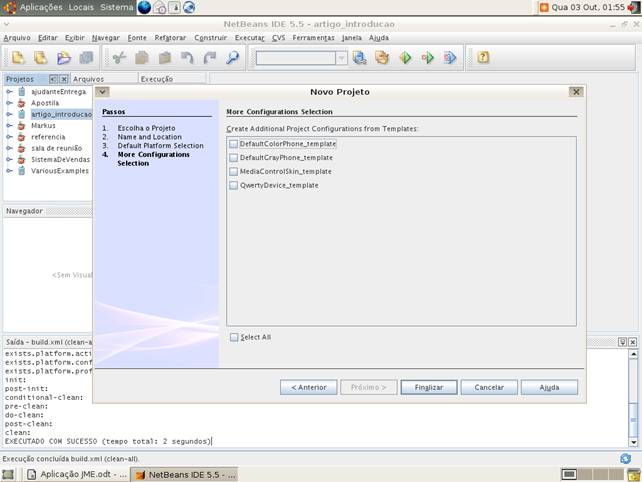Click the Undo arrow toolbar icon
Screen dimensions: 642x482
tap(186, 58)
